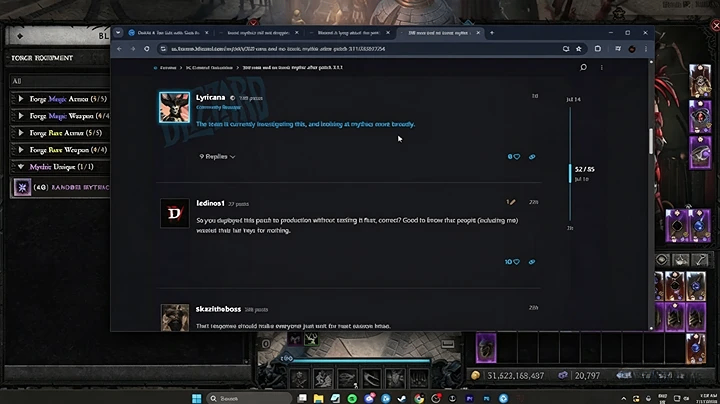
Task: Go back in the browser
Action: click(119, 49)
